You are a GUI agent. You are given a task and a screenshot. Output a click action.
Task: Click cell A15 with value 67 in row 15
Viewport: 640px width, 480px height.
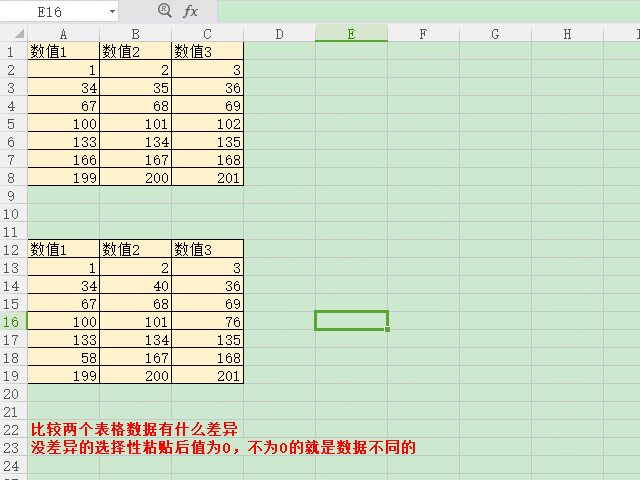point(64,303)
